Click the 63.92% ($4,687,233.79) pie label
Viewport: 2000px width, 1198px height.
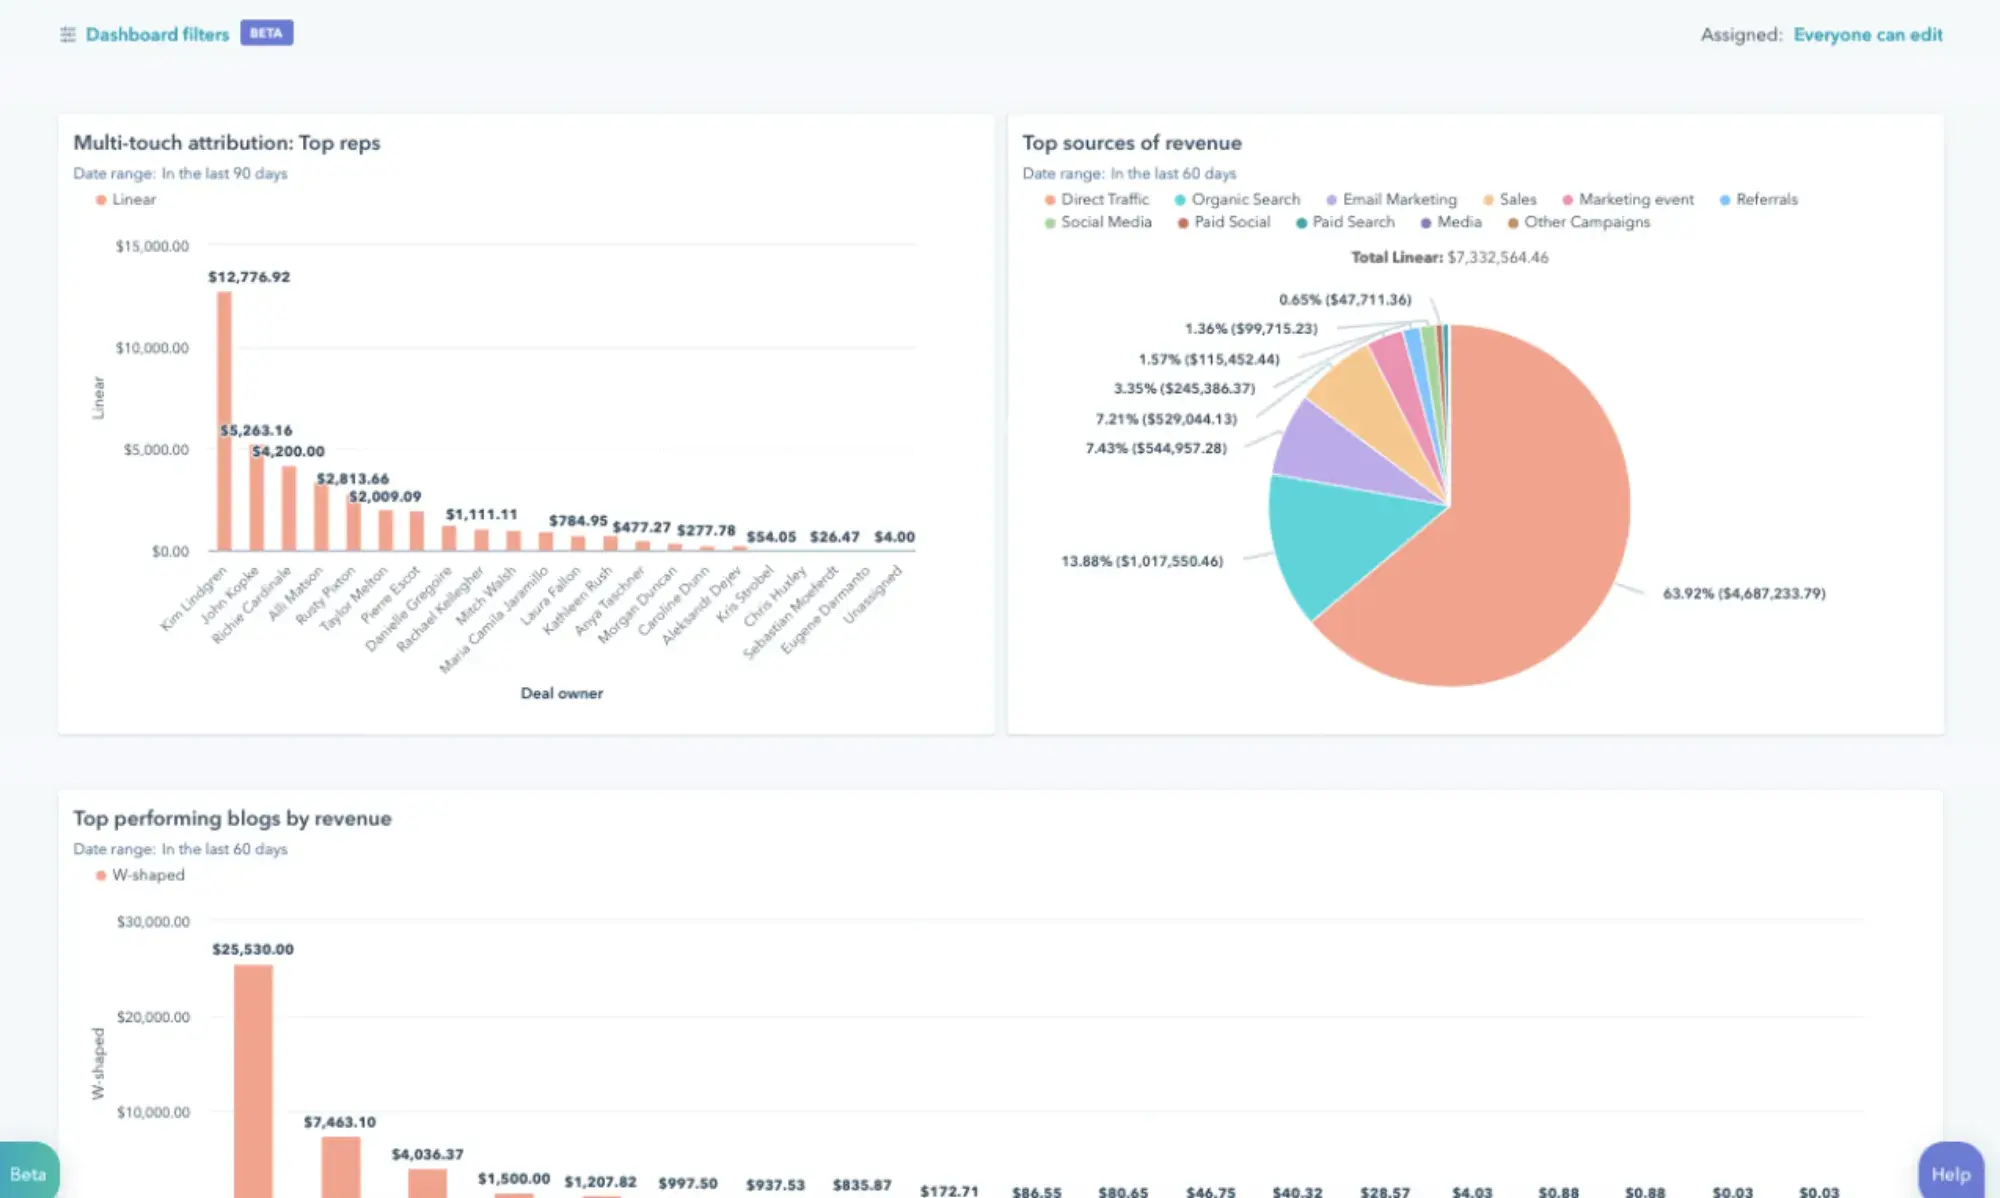click(1744, 593)
